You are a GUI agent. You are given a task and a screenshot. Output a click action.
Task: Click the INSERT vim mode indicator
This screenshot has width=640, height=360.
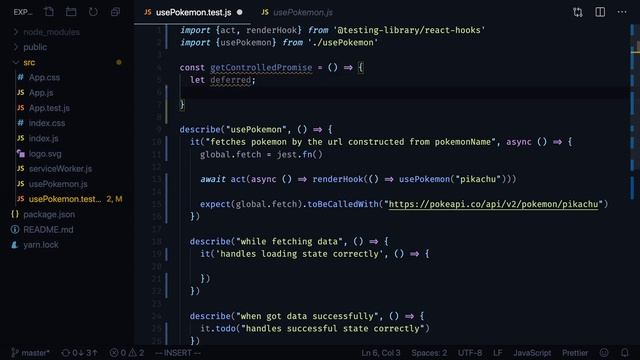click(178, 353)
